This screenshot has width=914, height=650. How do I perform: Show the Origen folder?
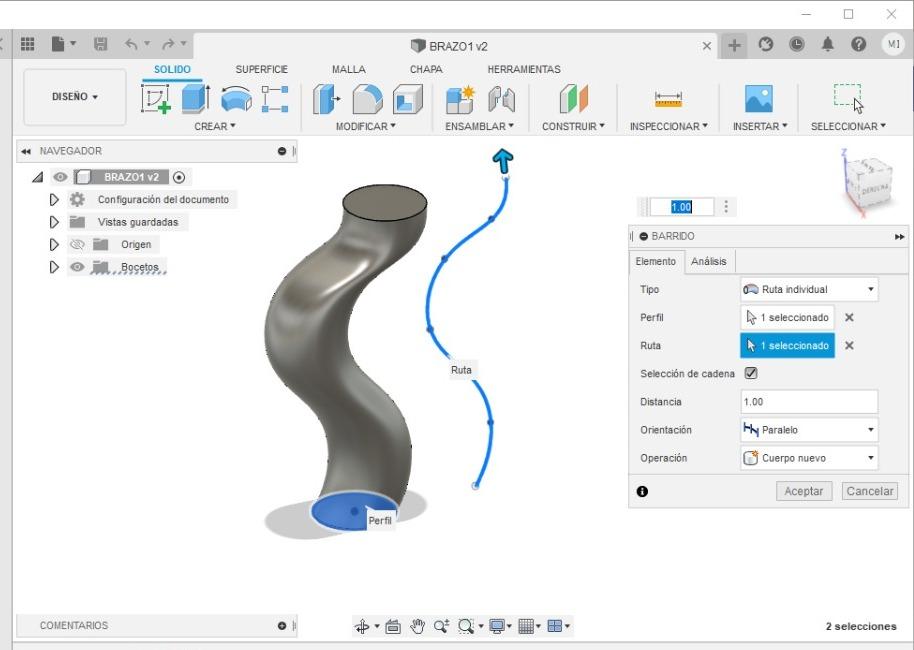tap(77, 244)
